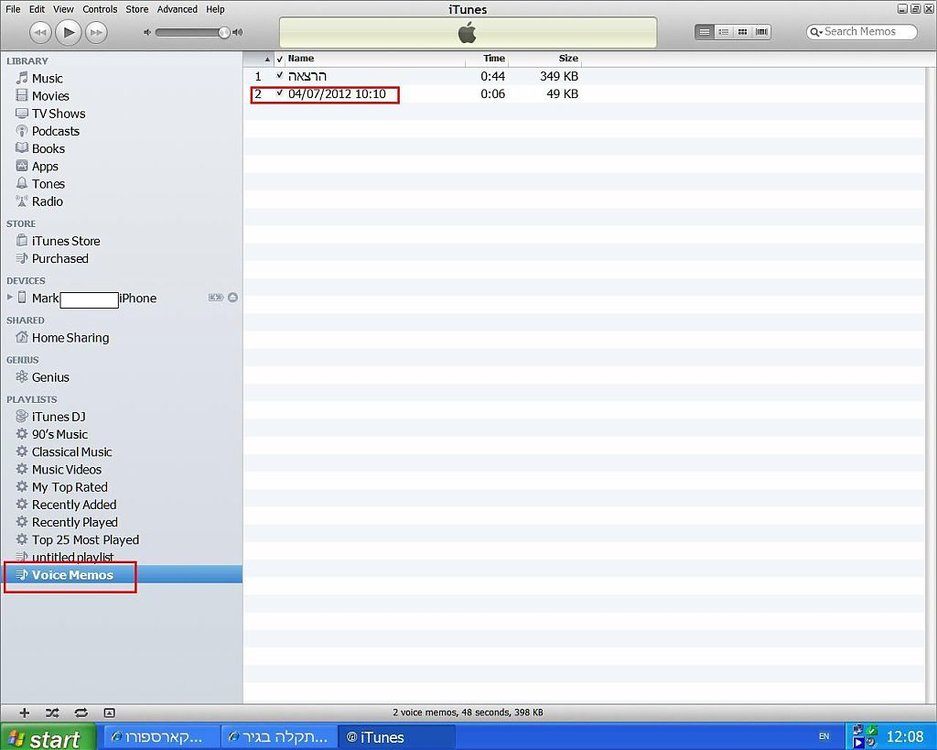Click the volume slider knob

224,32
